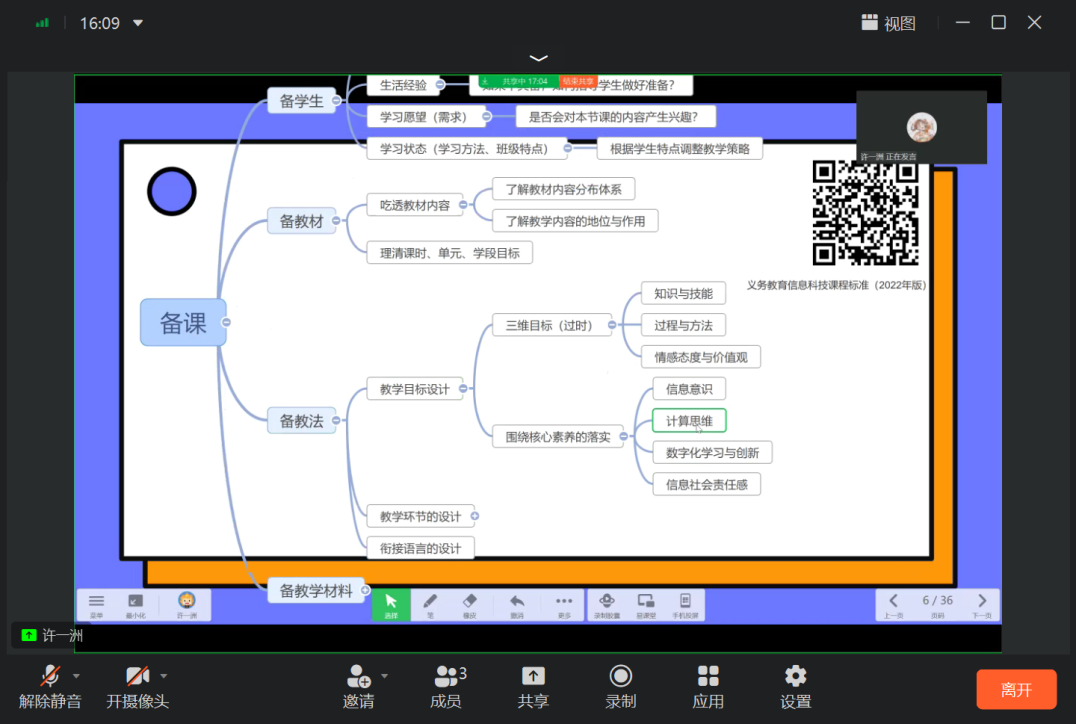The image size is (1076, 724).
Task: Go to the next slide page
Action: [982, 603]
